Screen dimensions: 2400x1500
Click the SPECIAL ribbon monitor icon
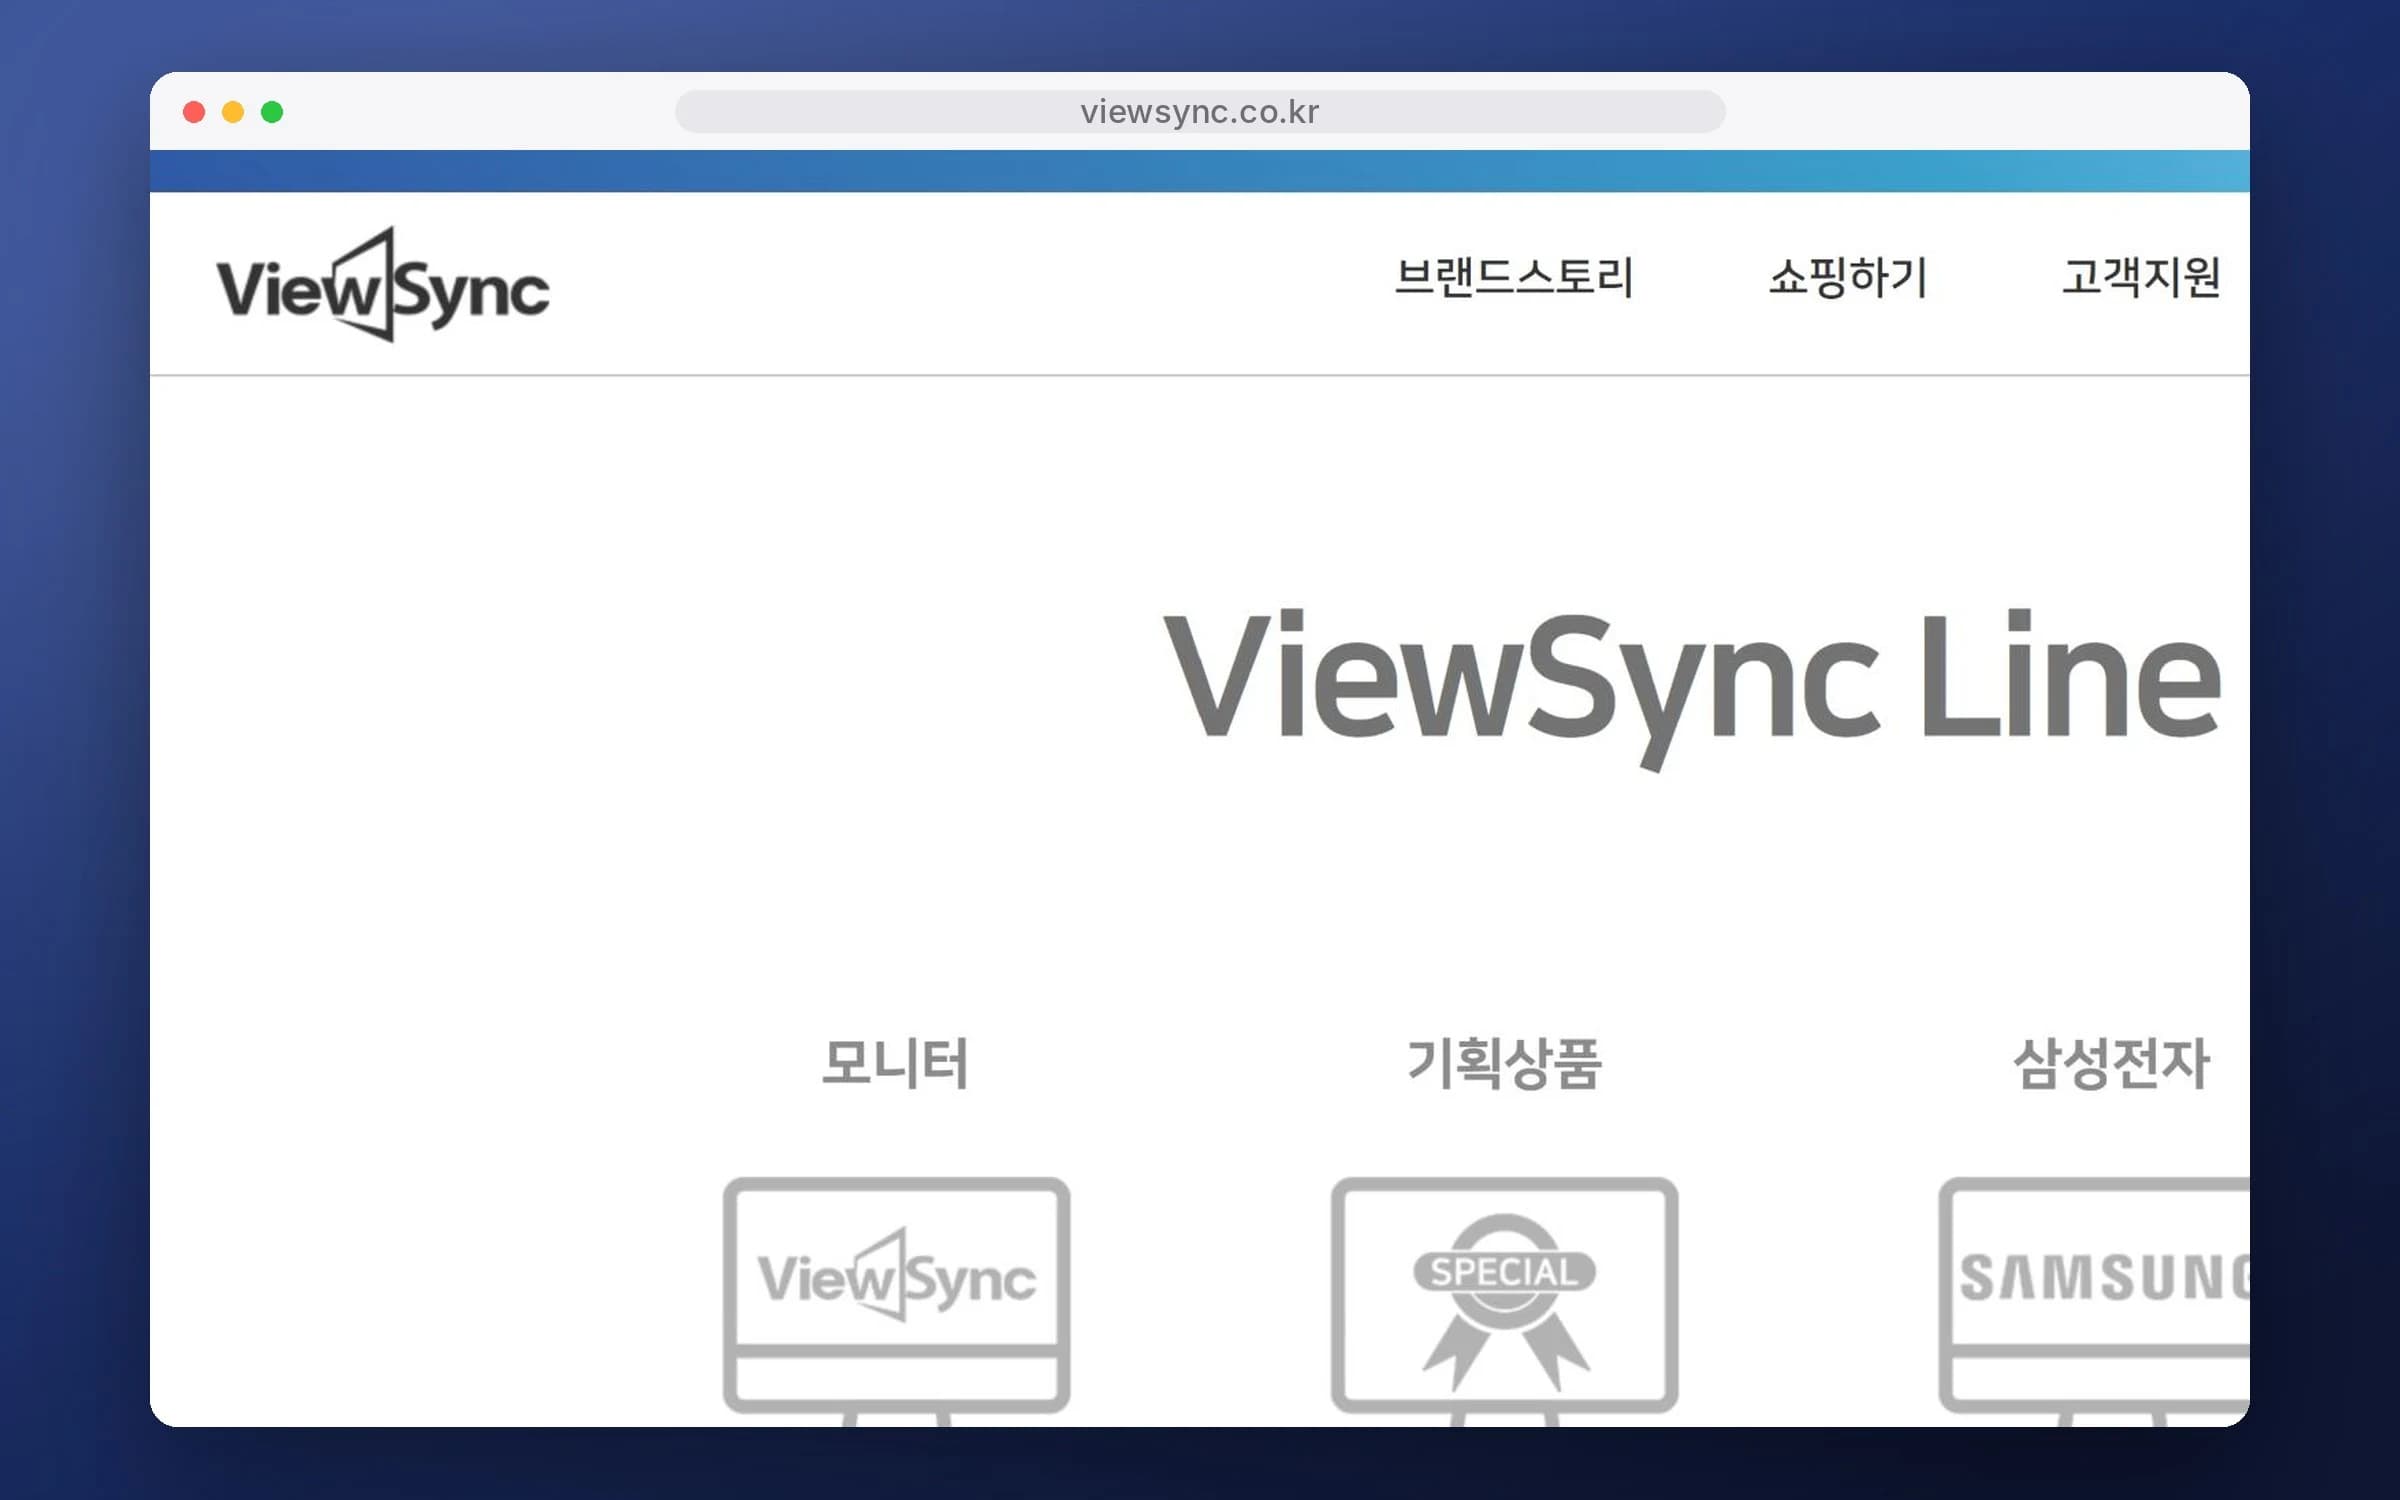(1504, 1301)
